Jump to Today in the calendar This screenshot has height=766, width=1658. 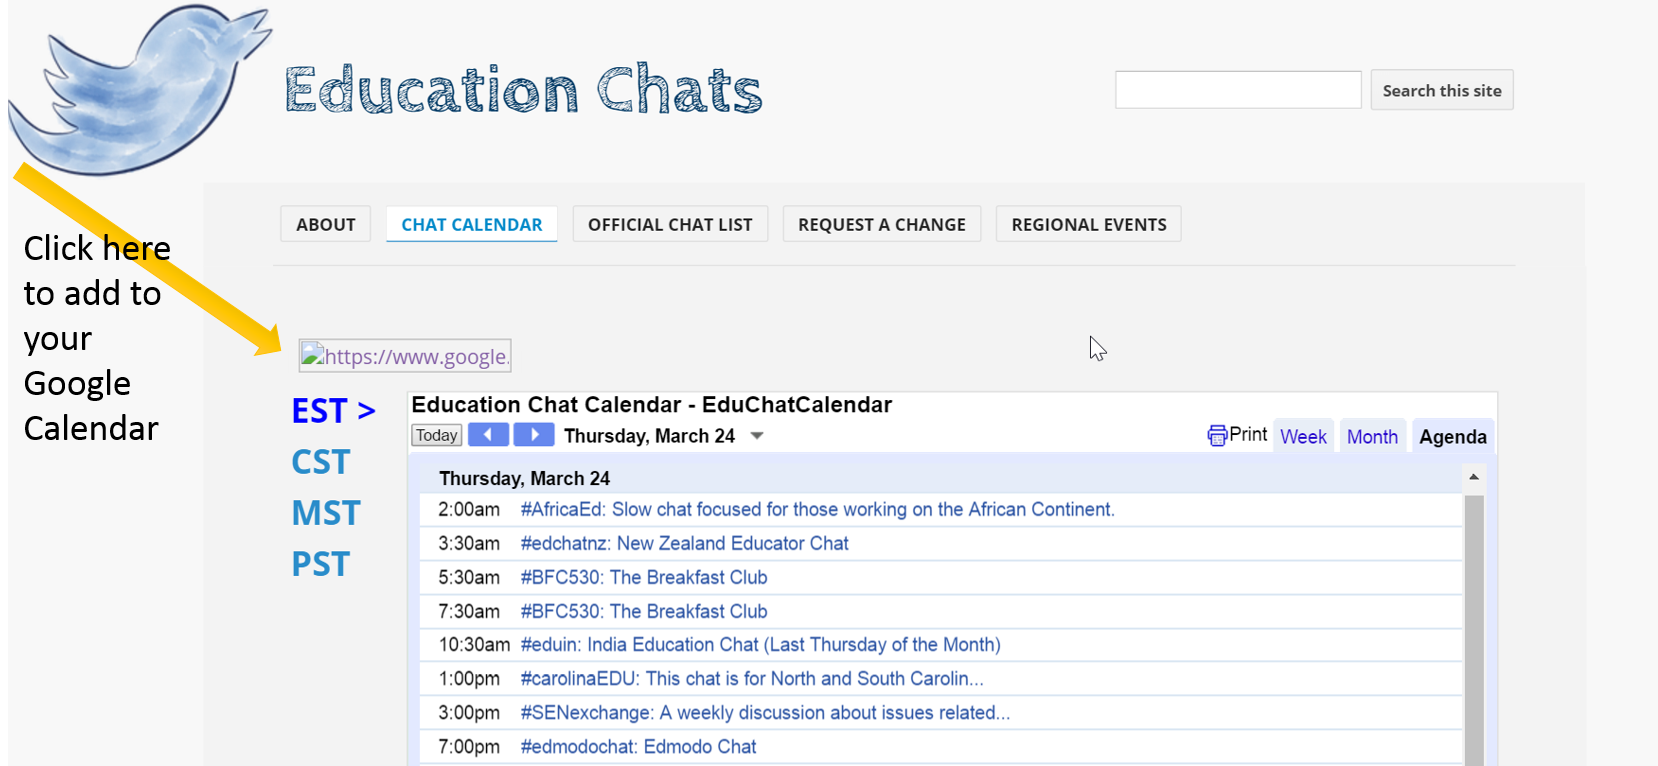tap(436, 435)
